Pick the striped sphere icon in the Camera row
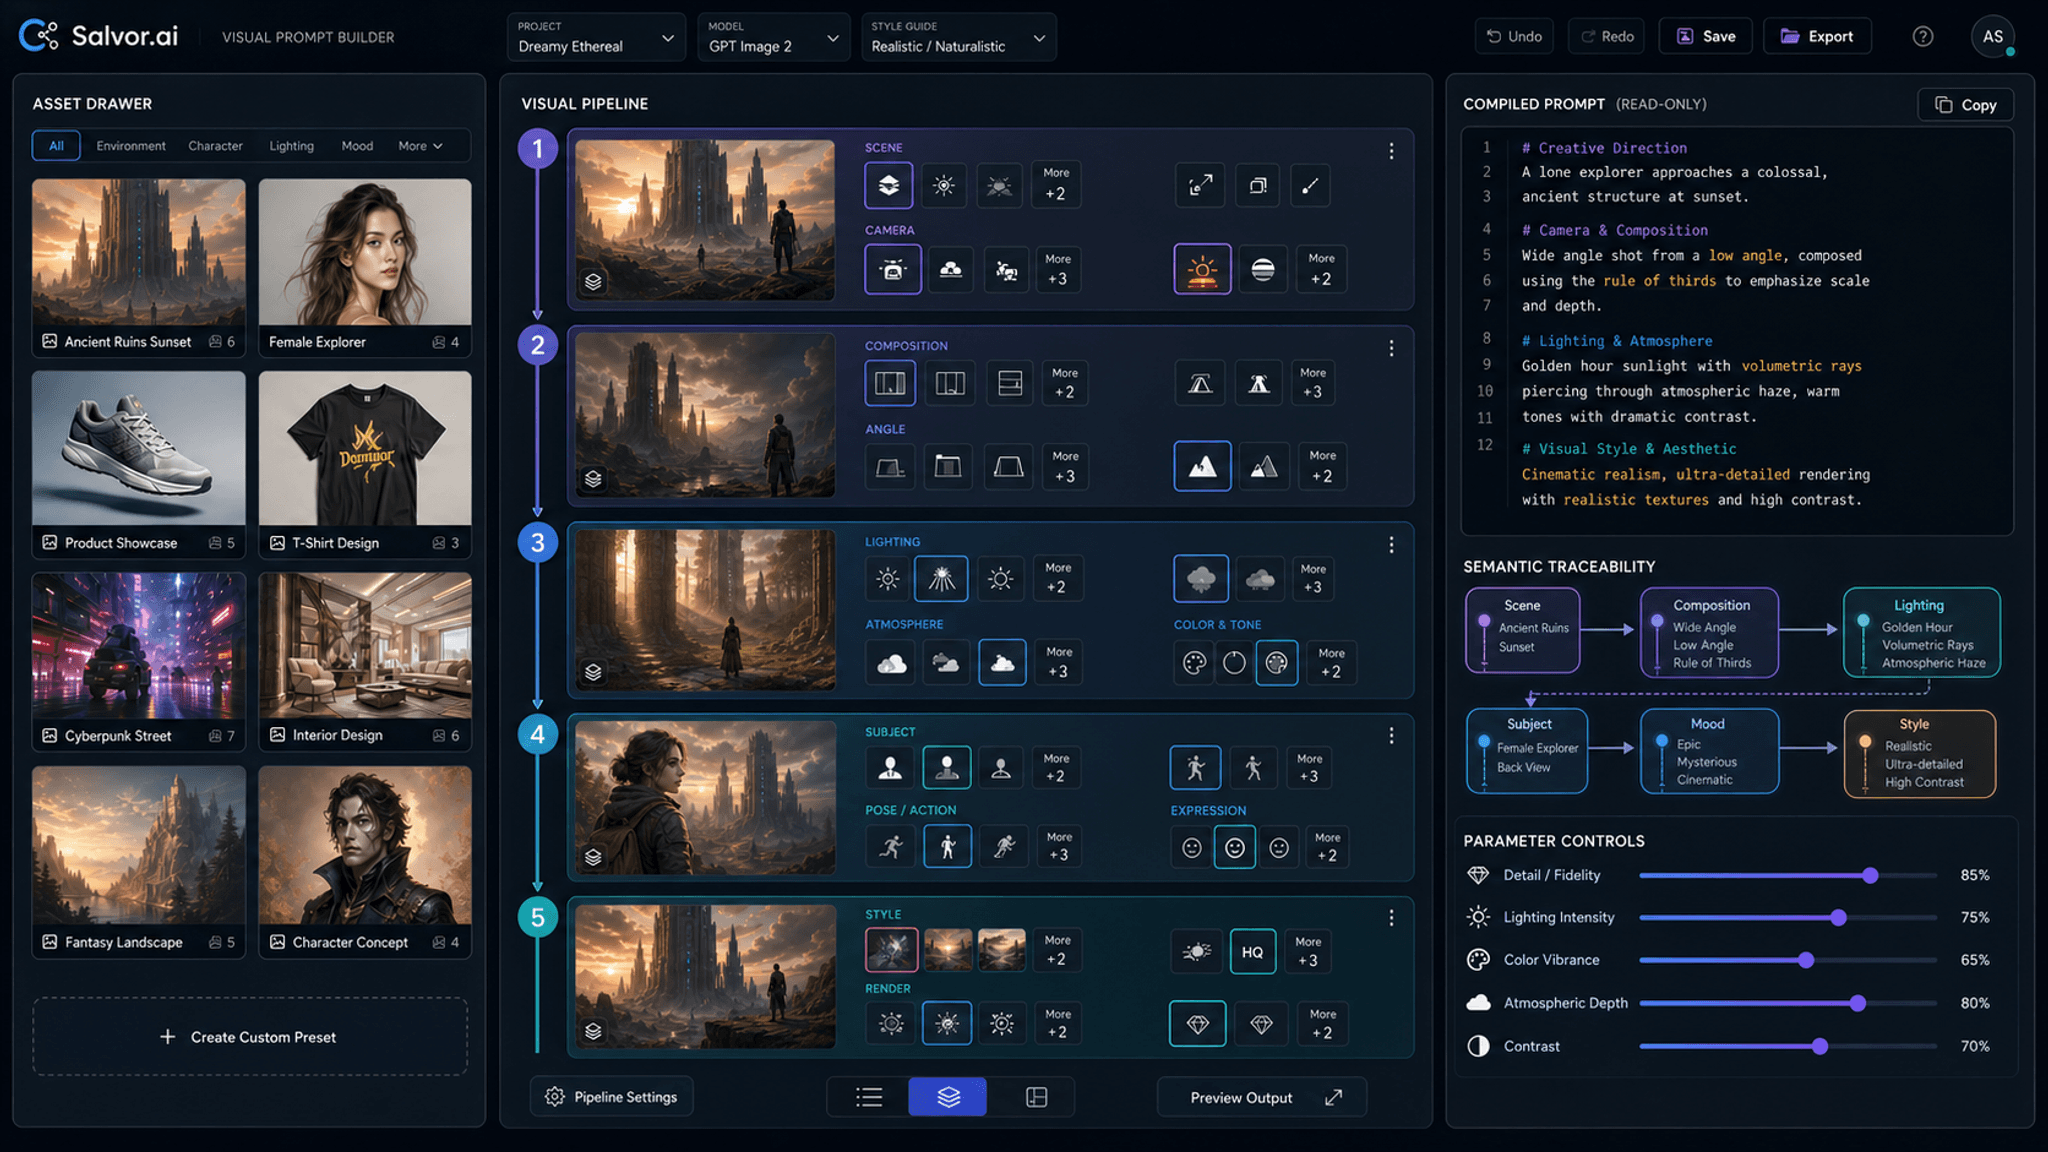2048x1152 pixels. point(1263,270)
